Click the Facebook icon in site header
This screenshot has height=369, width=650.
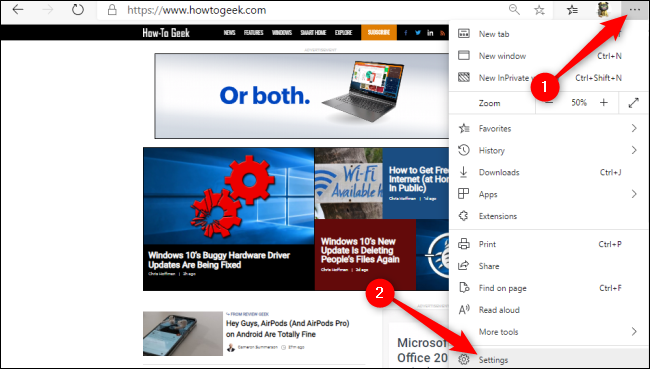[405, 33]
